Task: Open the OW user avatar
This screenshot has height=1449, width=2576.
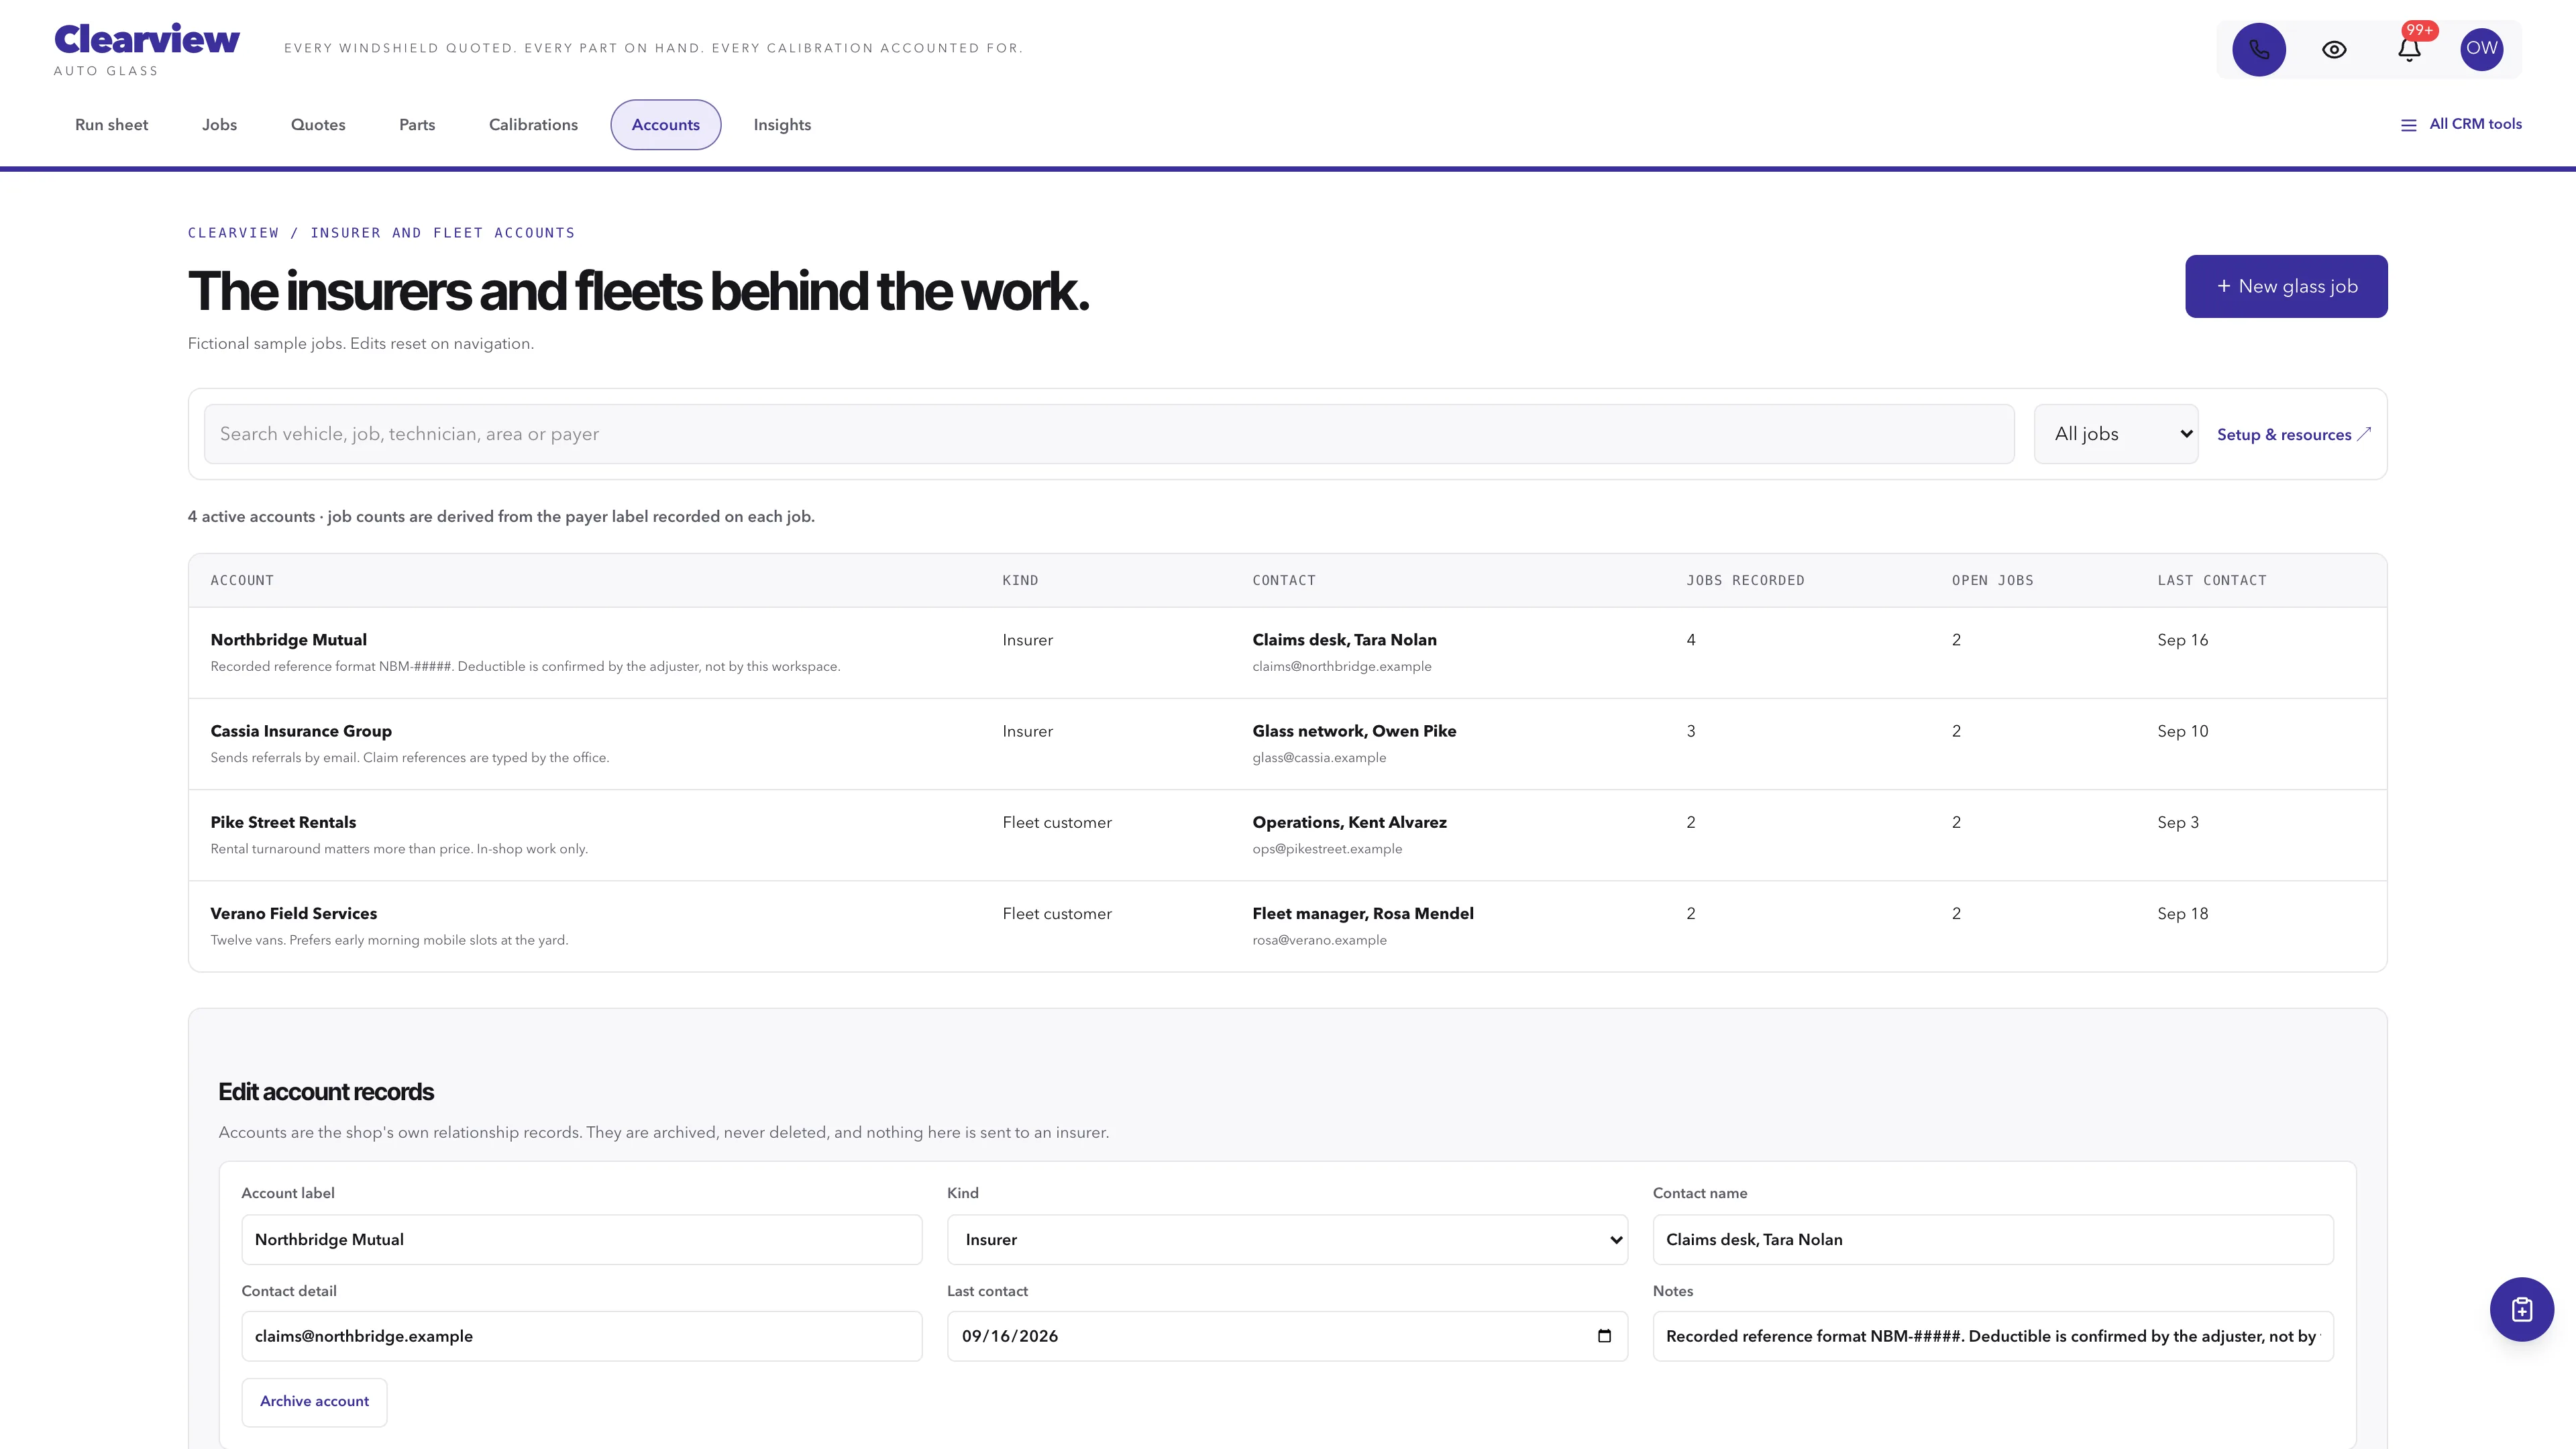Action: tap(2481, 49)
